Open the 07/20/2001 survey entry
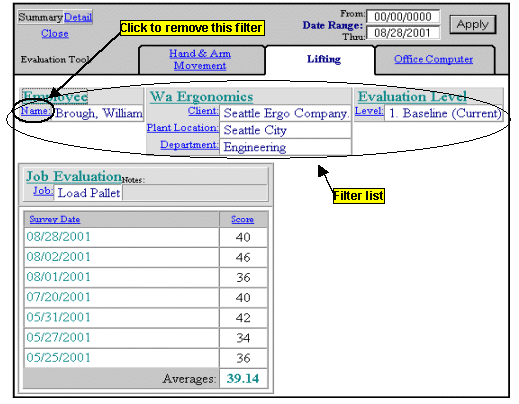This screenshot has height=404, width=519. [x=59, y=297]
